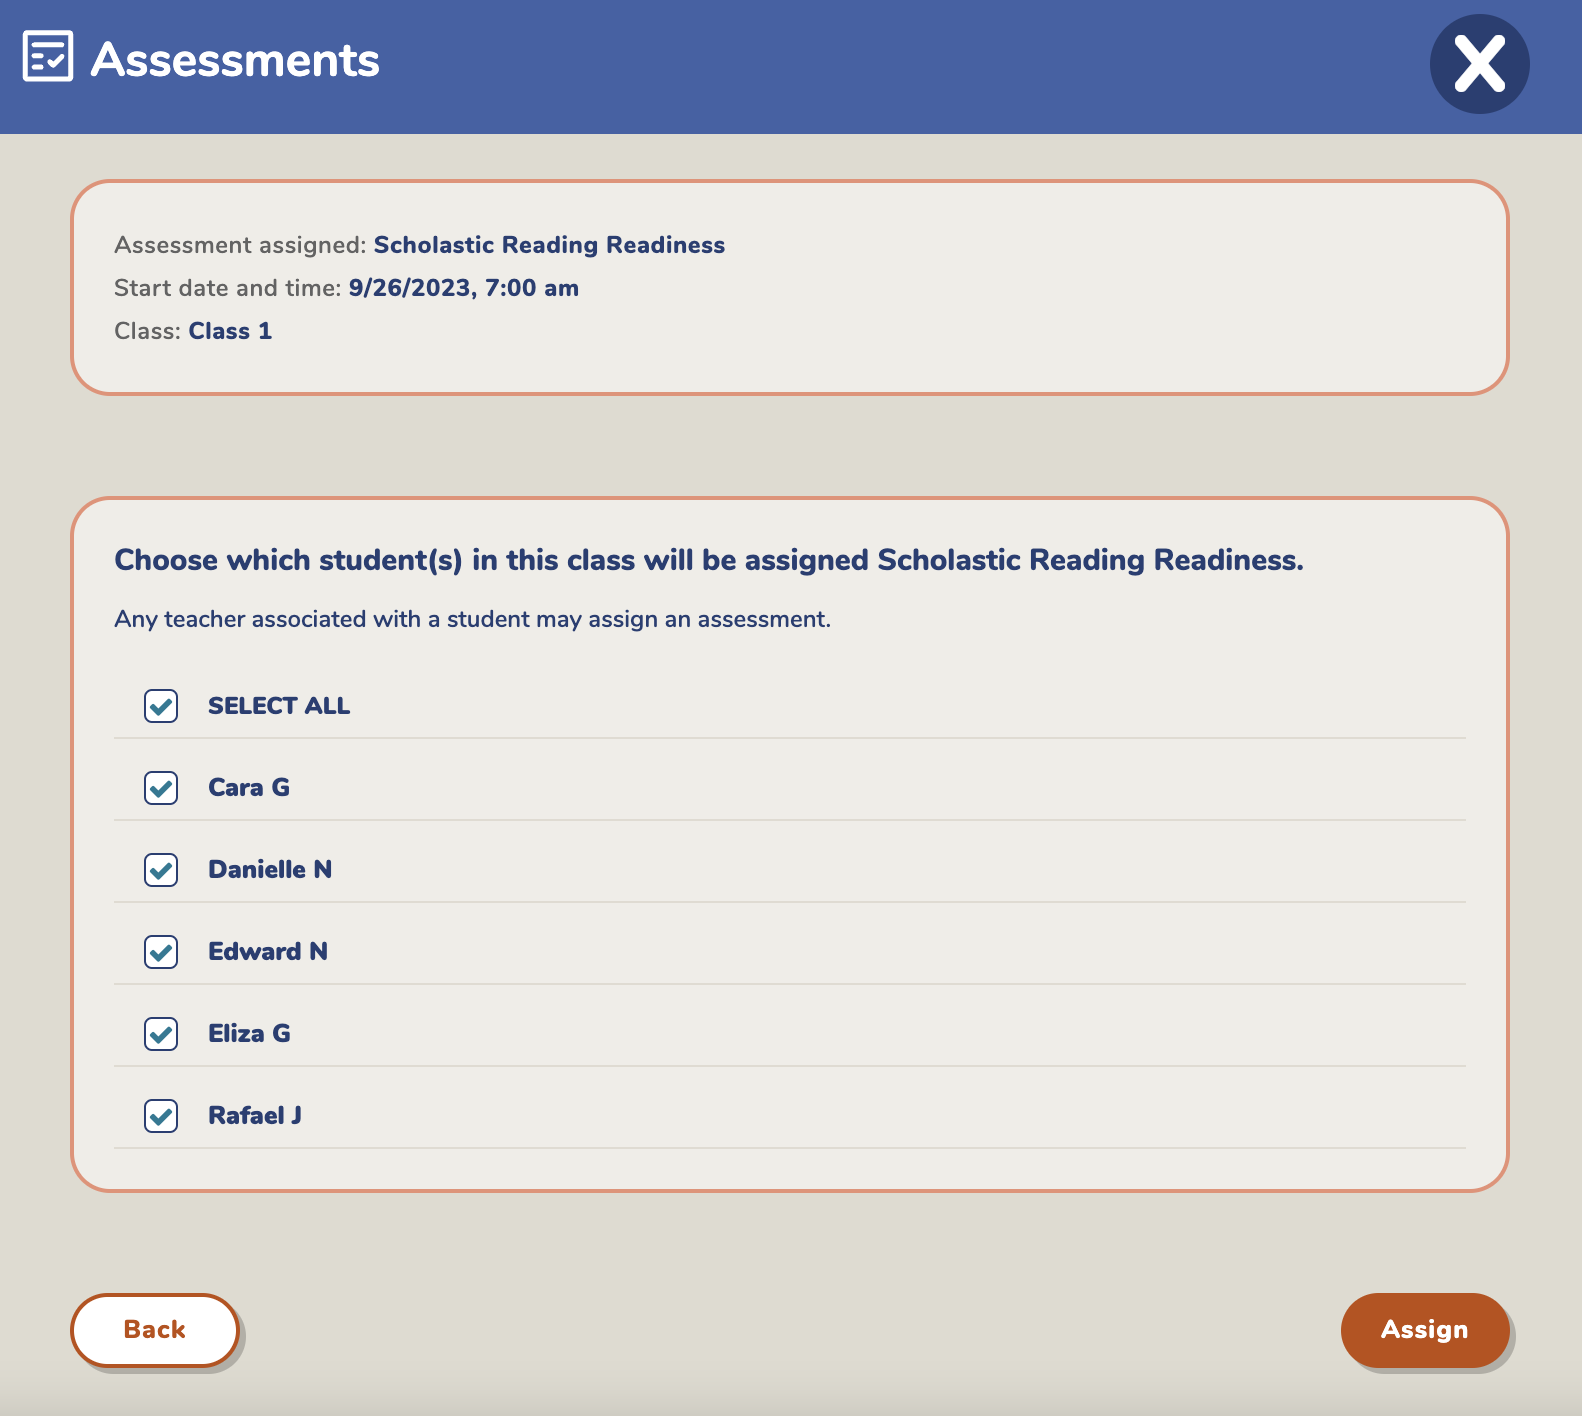Click the Class 1 value
The image size is (1582, 1416).
pyautogui.click(x=230, y=331)
